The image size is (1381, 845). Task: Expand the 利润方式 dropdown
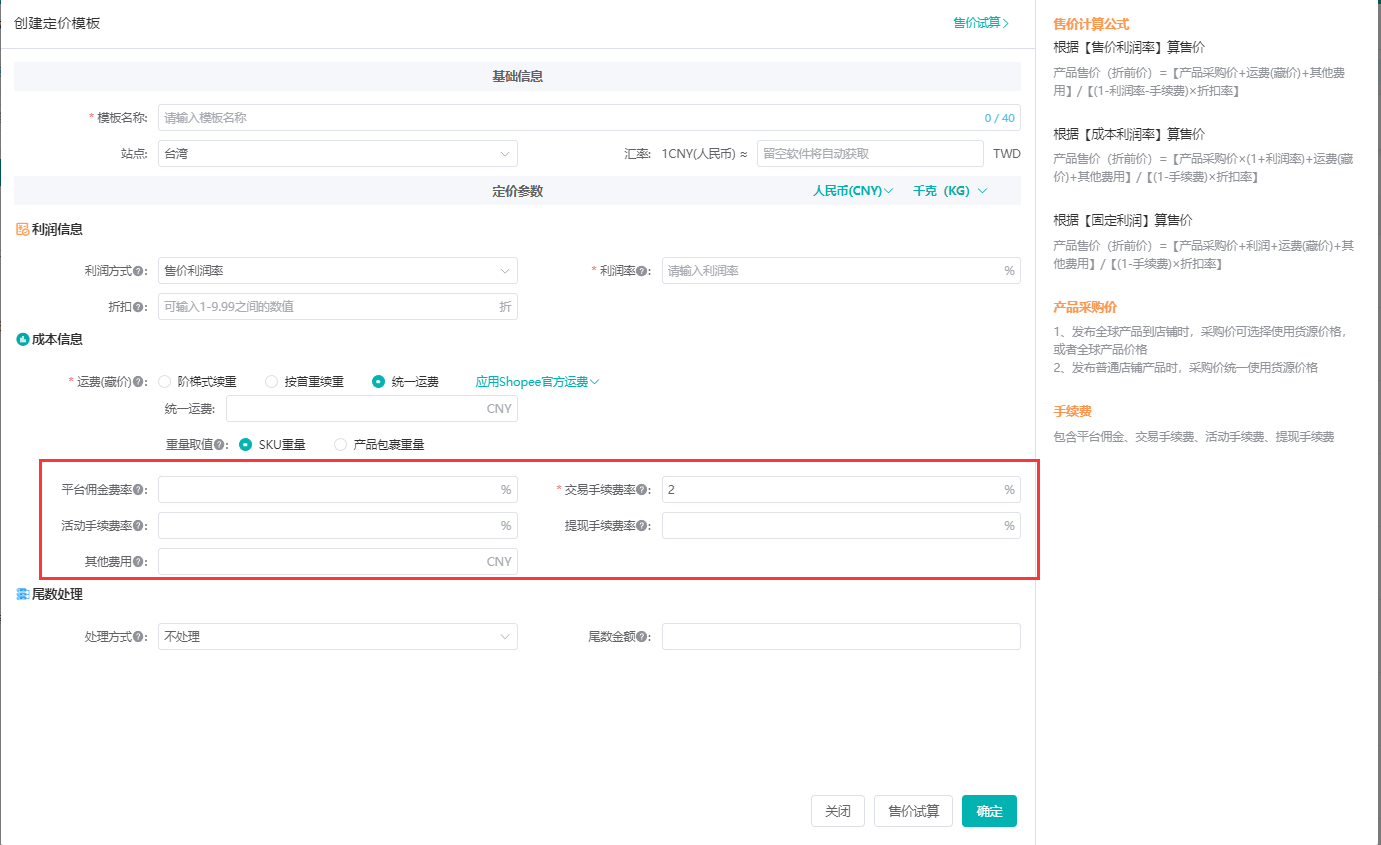337,271
